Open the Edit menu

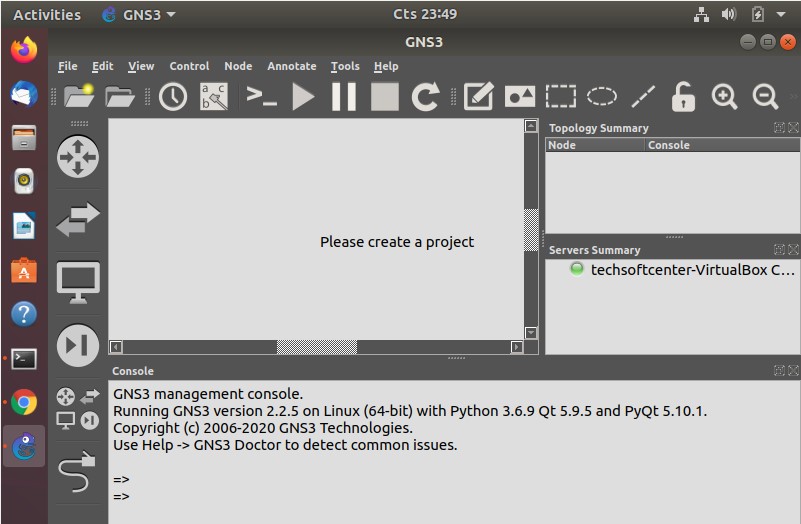pos(103,66)
